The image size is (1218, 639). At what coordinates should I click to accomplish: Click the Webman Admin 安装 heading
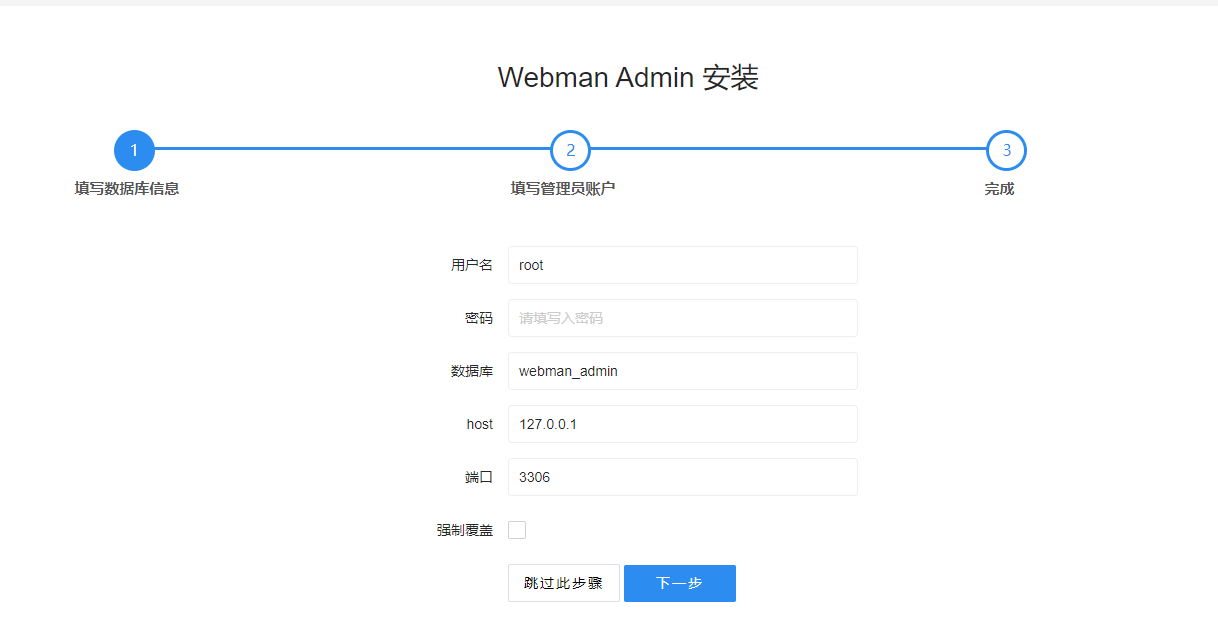[628, 77]
